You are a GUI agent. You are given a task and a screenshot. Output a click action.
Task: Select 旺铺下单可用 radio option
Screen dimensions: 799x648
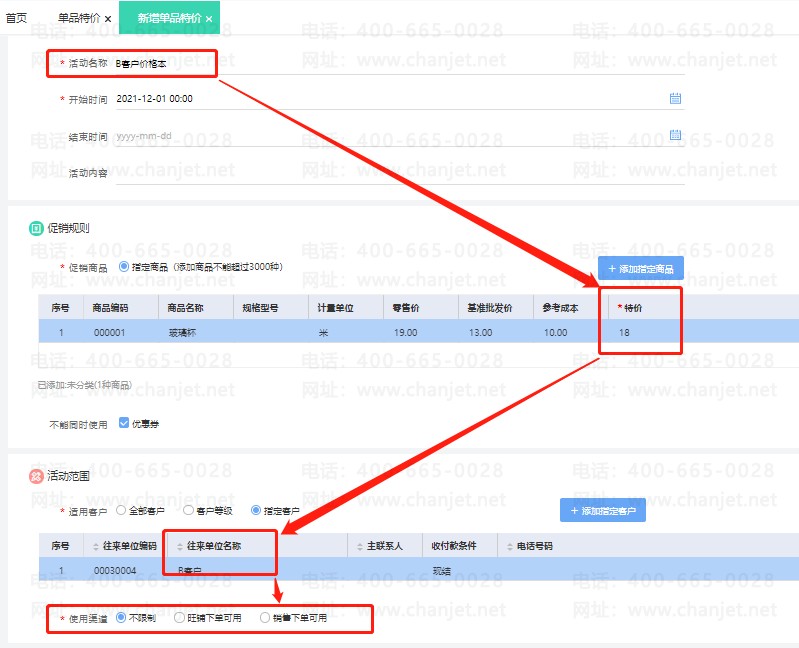pyautogui.click(x=179, y=617)
